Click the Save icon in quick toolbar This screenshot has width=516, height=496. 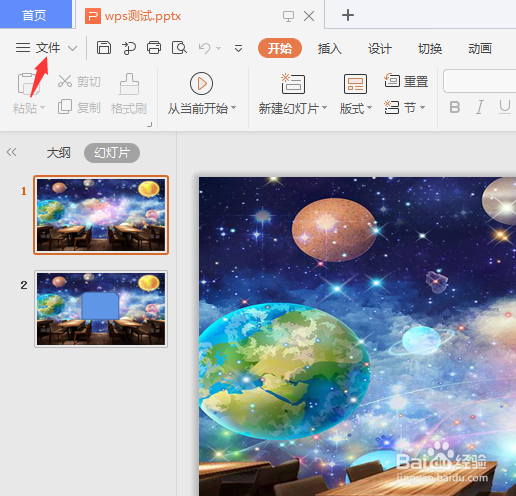tap(104, 48)
